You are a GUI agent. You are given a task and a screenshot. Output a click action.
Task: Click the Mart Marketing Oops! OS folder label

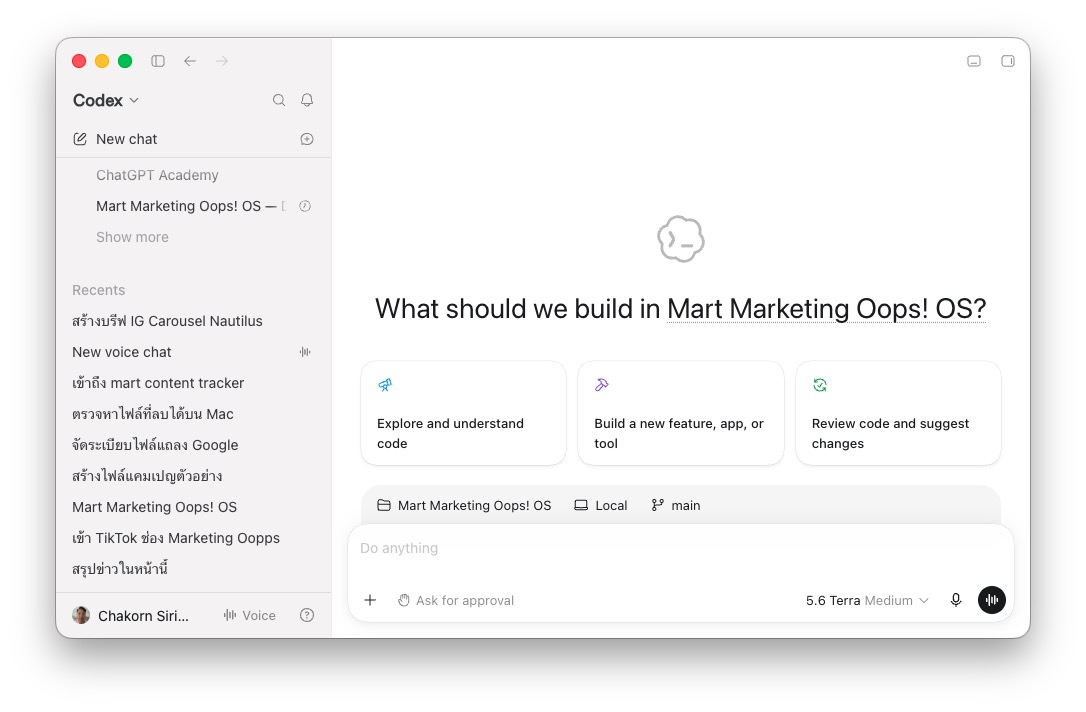[x=474, y=506]
